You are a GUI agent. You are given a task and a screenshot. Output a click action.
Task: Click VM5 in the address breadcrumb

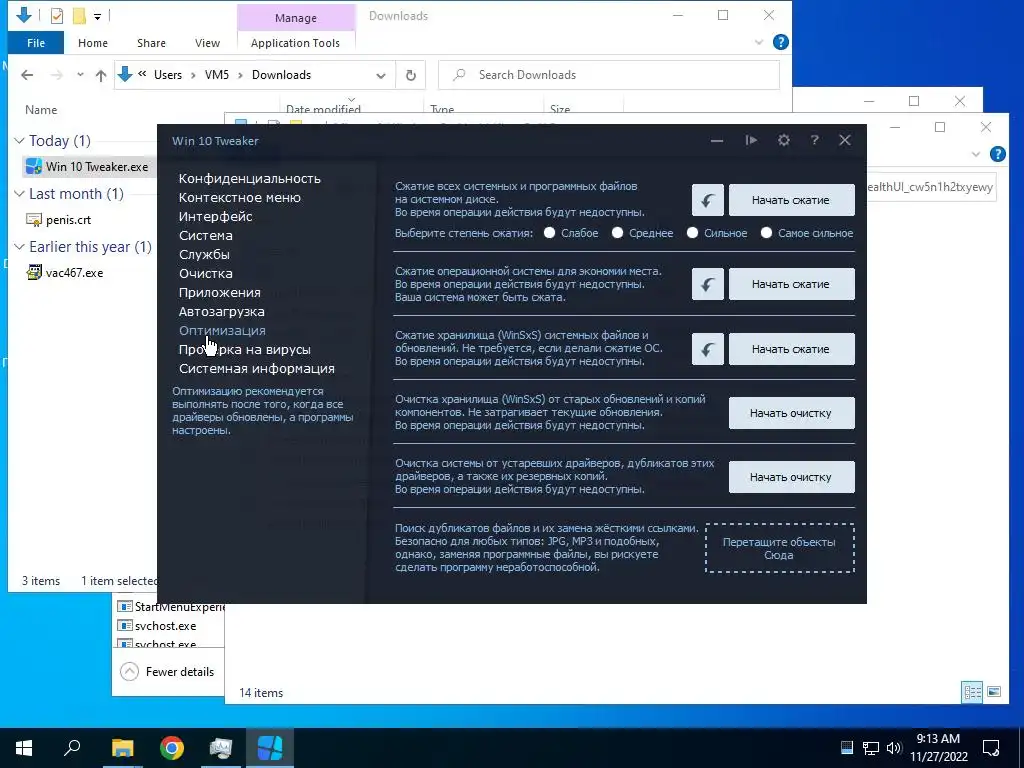coord(217,75)
